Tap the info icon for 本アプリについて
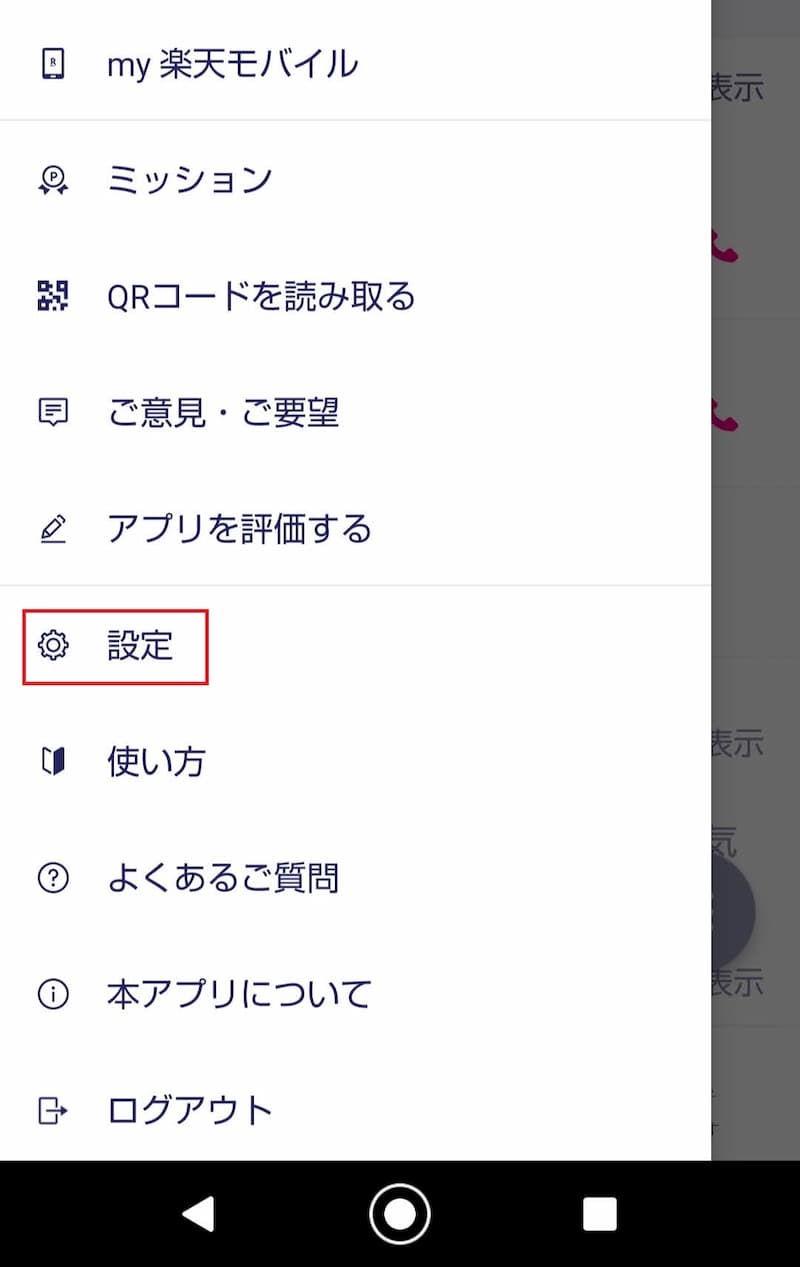This screenshot has width=800, height=1267. (52, 994)
